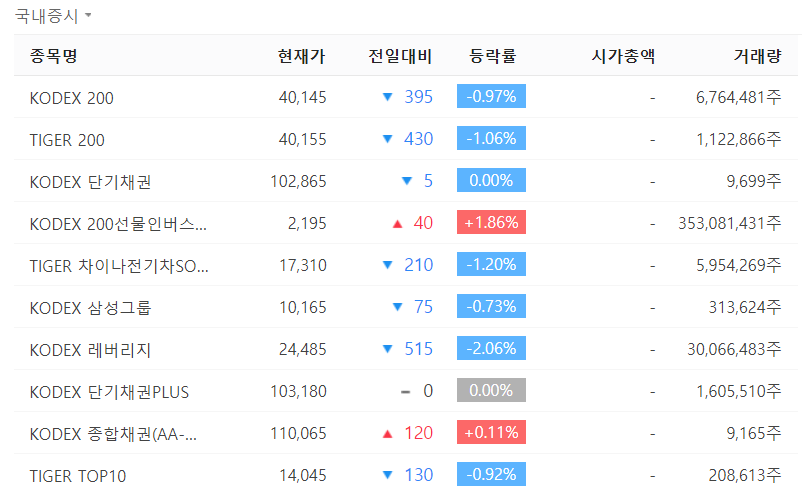Click volume 208,613주
Viewport: 809px width, 494px height.
[x=745, y=475]
